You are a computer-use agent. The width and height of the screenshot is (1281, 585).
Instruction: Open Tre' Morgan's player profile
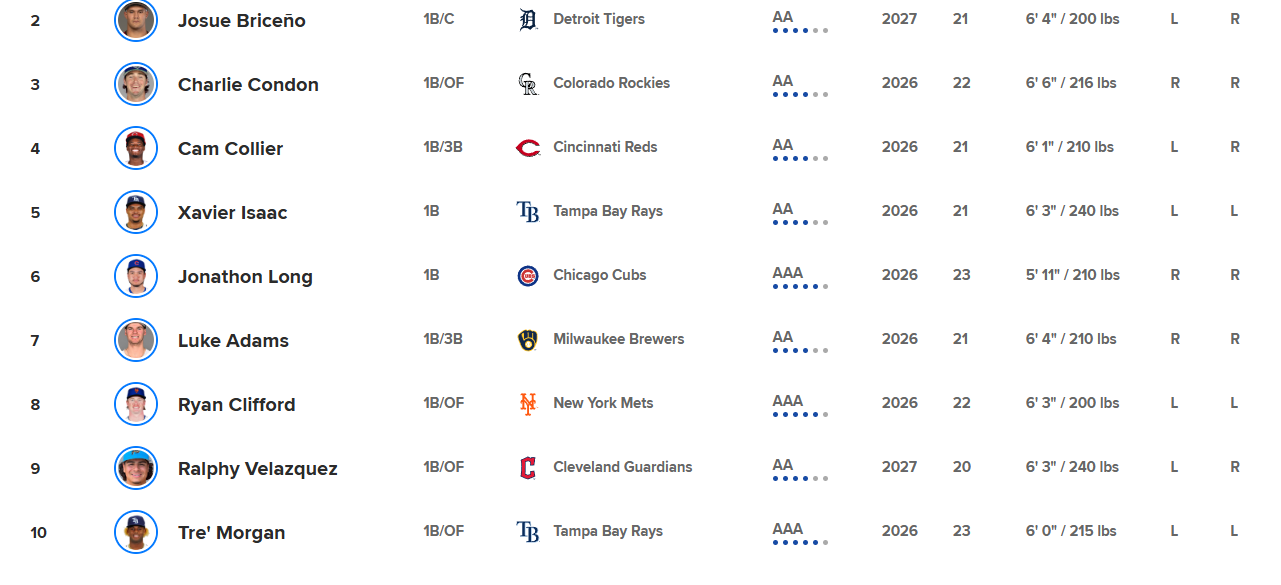[x=231, y=533]
